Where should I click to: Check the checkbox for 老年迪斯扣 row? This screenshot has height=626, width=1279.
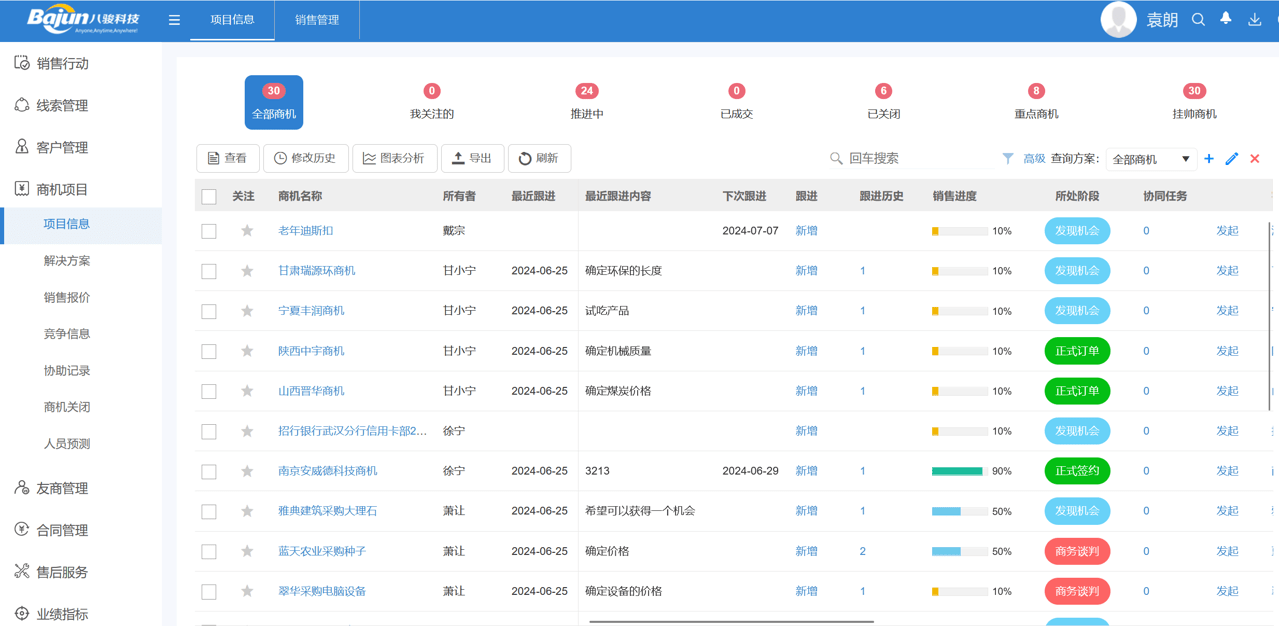[209, 231]
